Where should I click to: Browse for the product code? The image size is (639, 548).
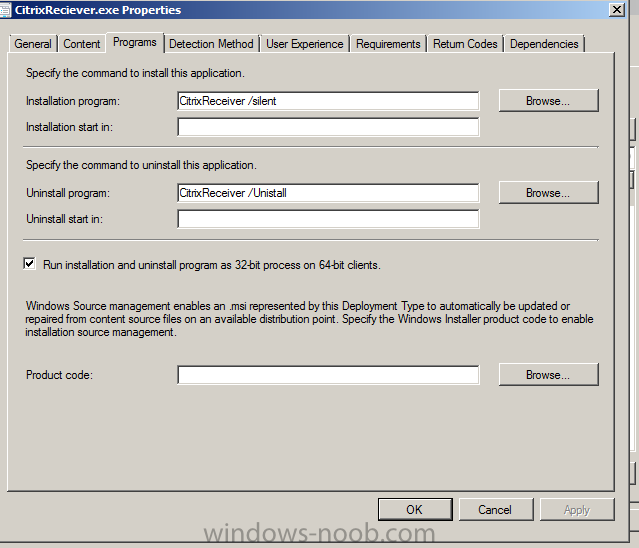click(549, 374)
